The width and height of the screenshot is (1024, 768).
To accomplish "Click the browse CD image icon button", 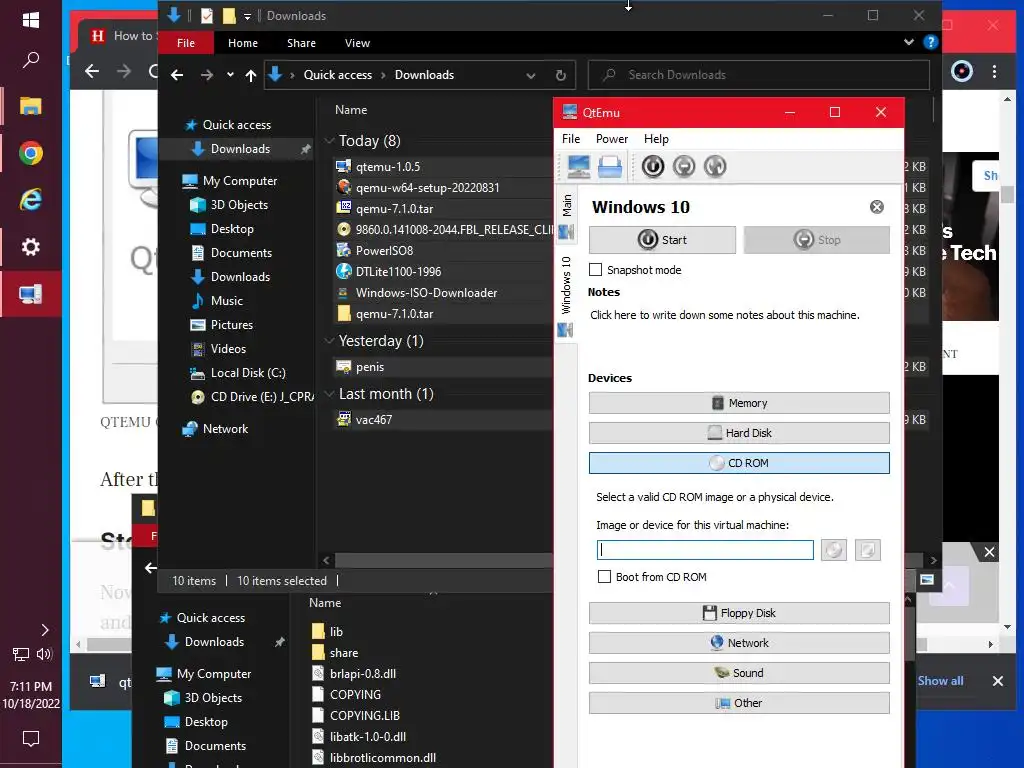I will coord(834,550).
